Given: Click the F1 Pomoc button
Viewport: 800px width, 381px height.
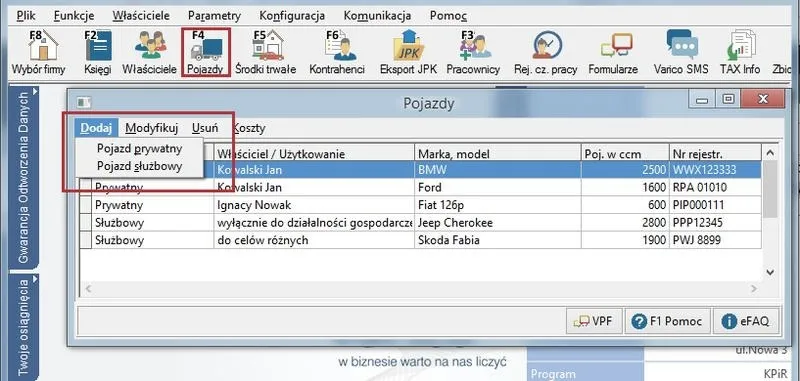Looking at the screenshot, I should click(x=667, y=321).
